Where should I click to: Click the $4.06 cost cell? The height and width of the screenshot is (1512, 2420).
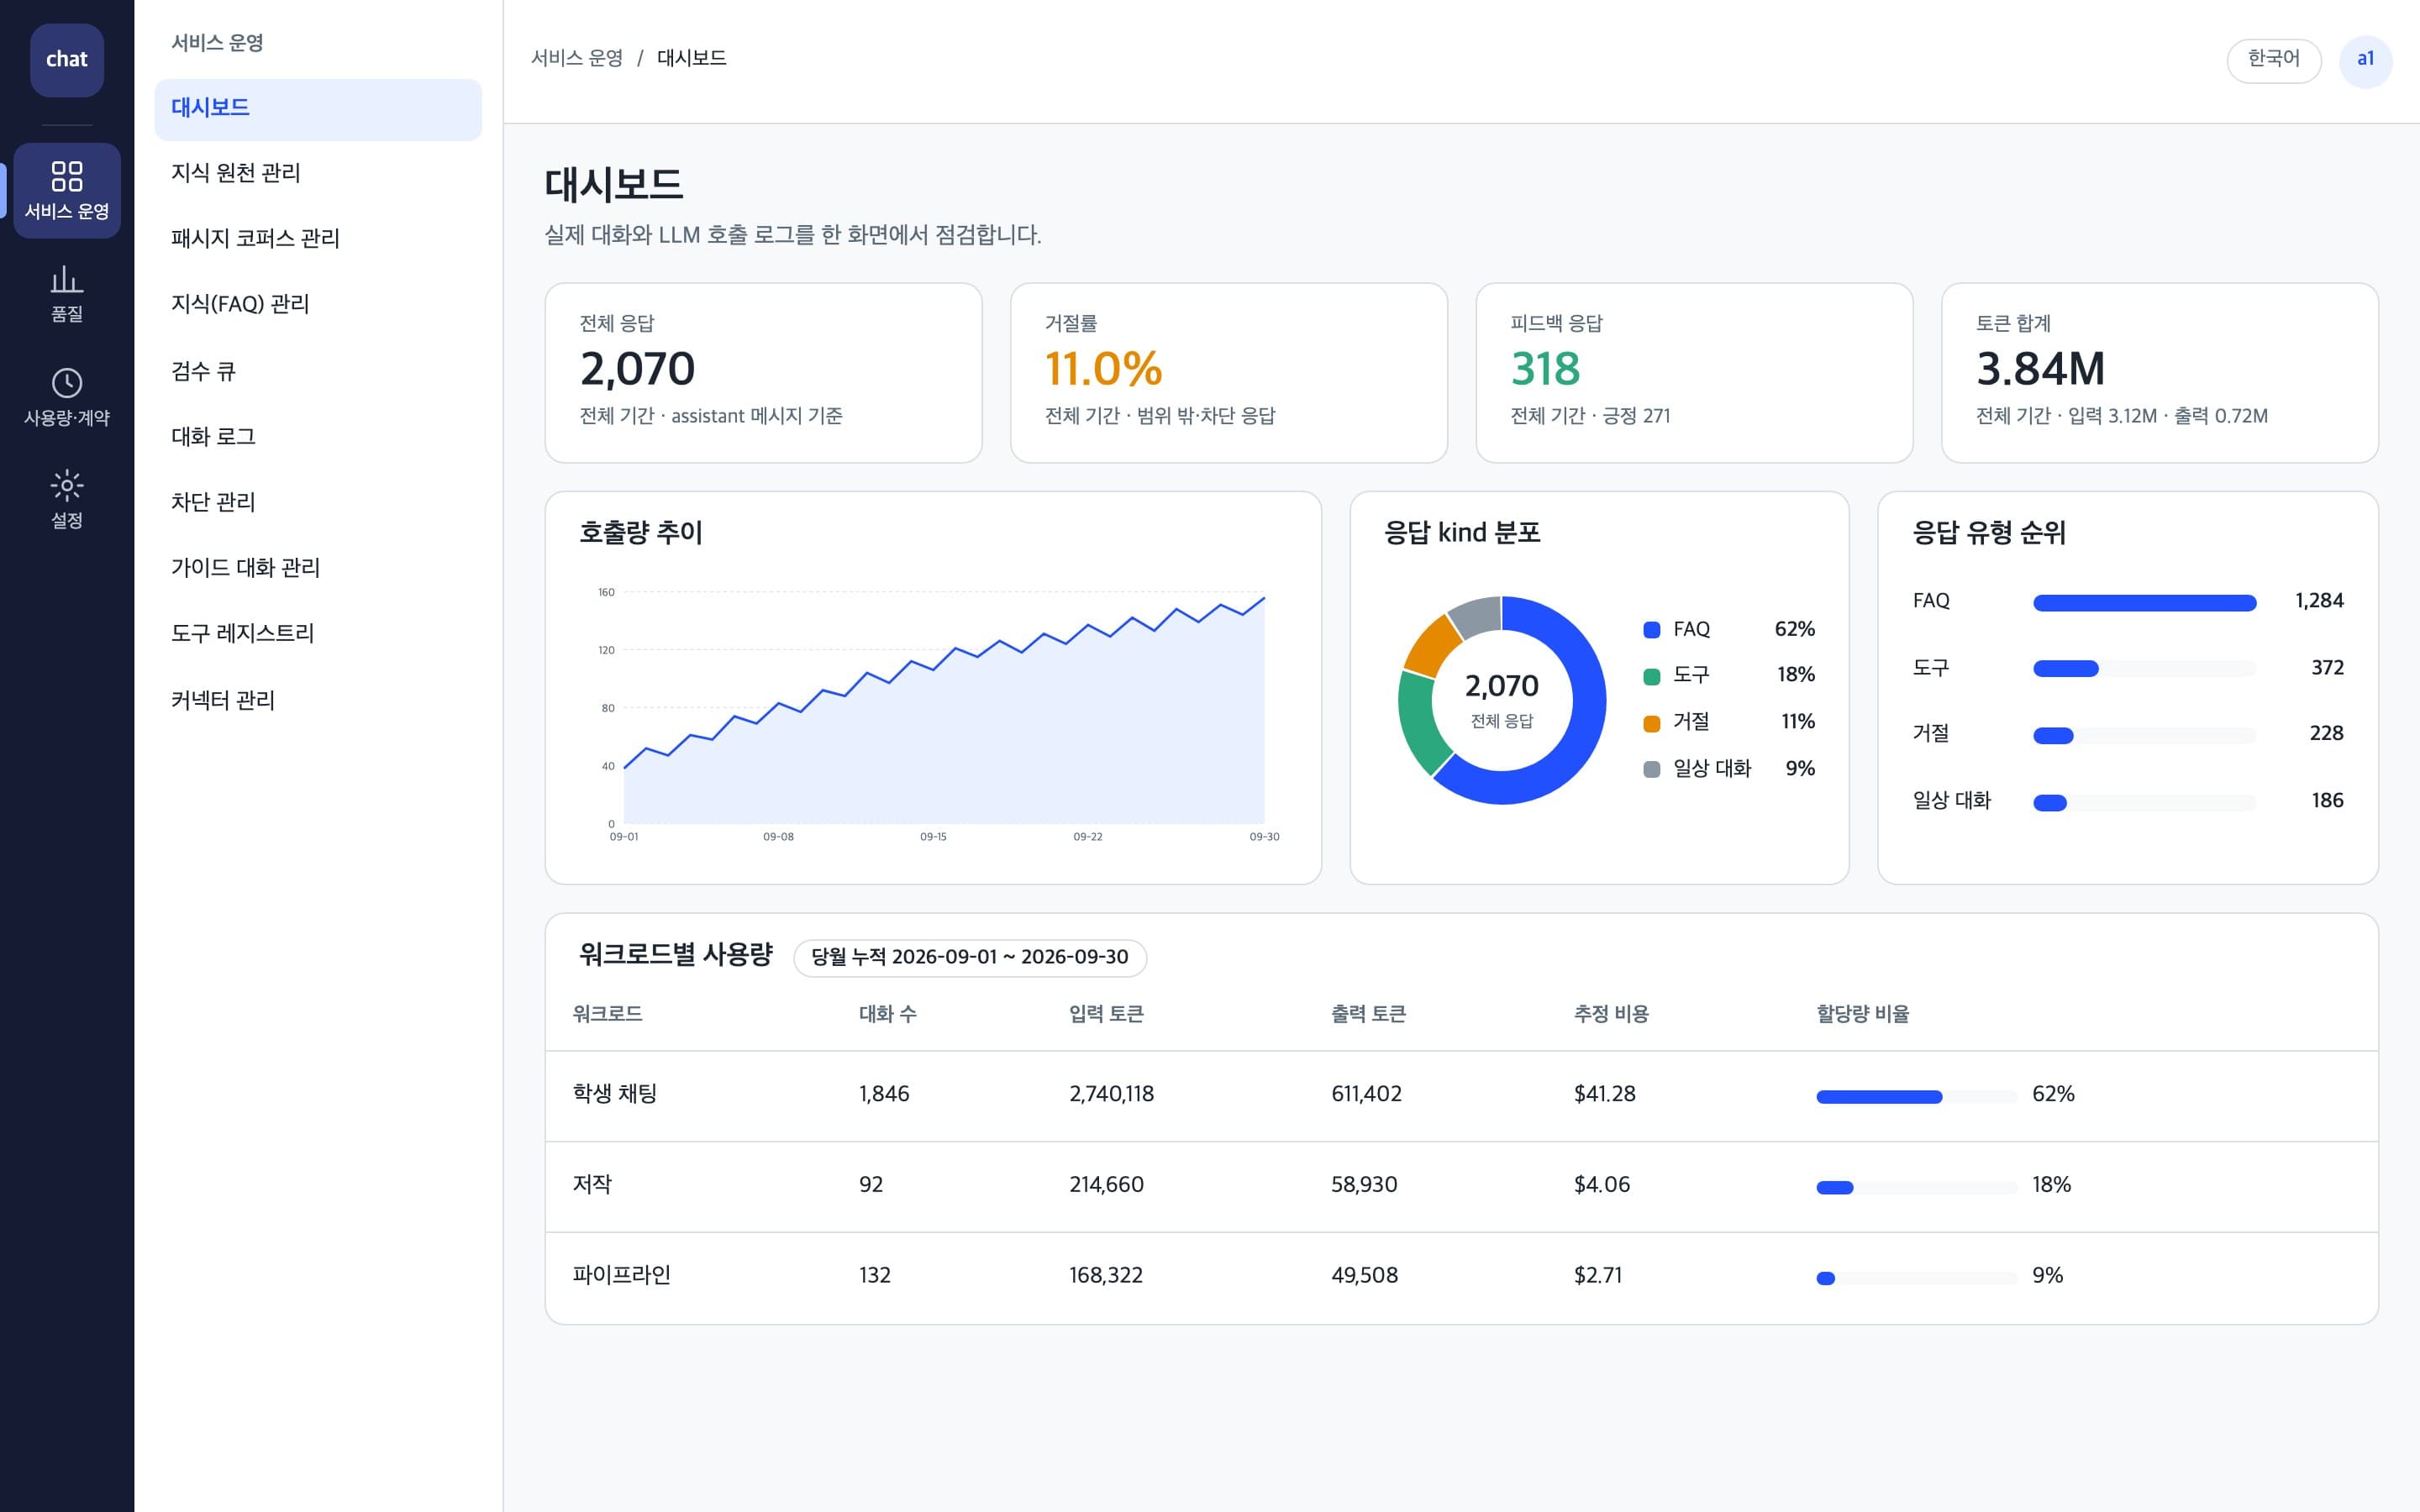(1601, 1185)
